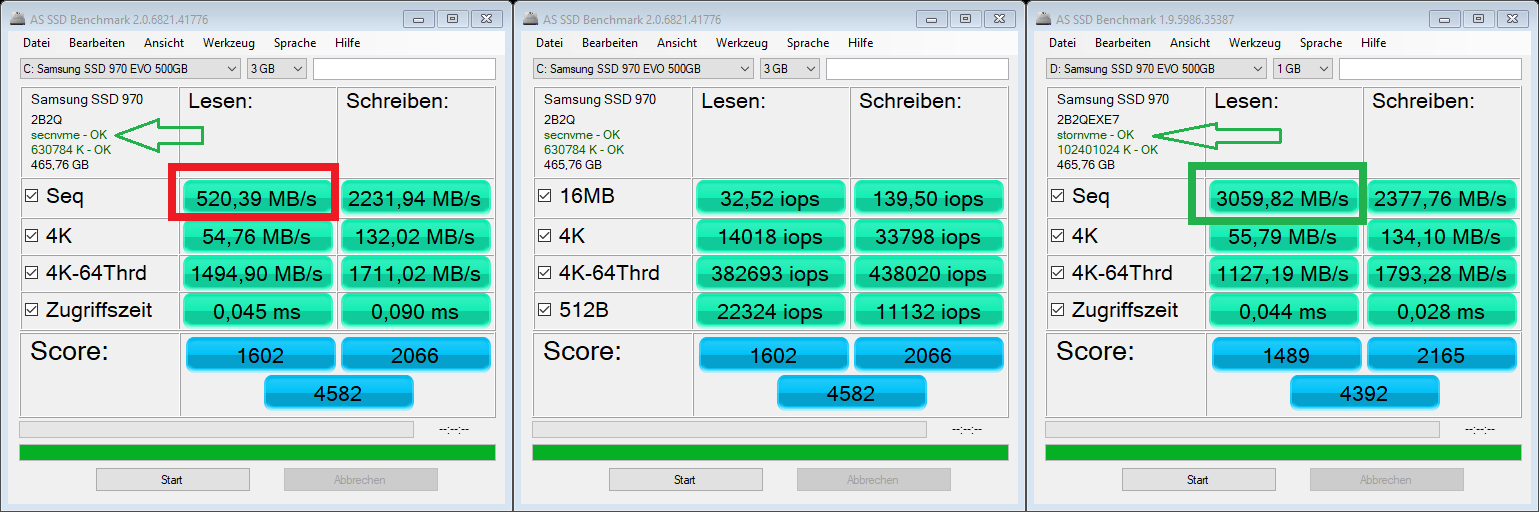The image size is (1539, 512).
Task: Click the app icon in the leftmost 2.0 window title bar
Action: tap(19, 19)
